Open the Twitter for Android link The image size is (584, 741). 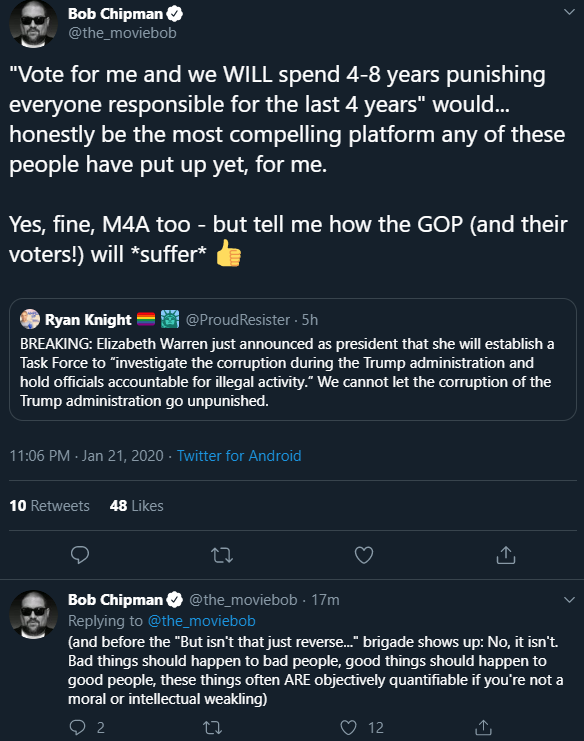point(239,456)
